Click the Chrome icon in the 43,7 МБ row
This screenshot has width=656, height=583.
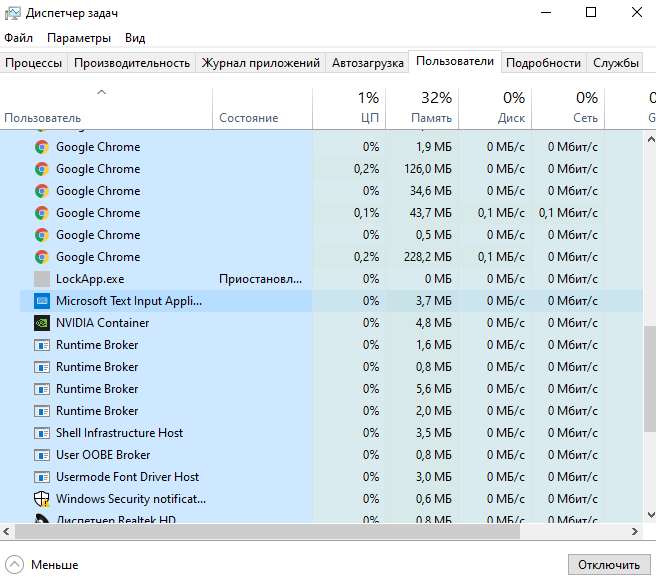pos(42,213)
